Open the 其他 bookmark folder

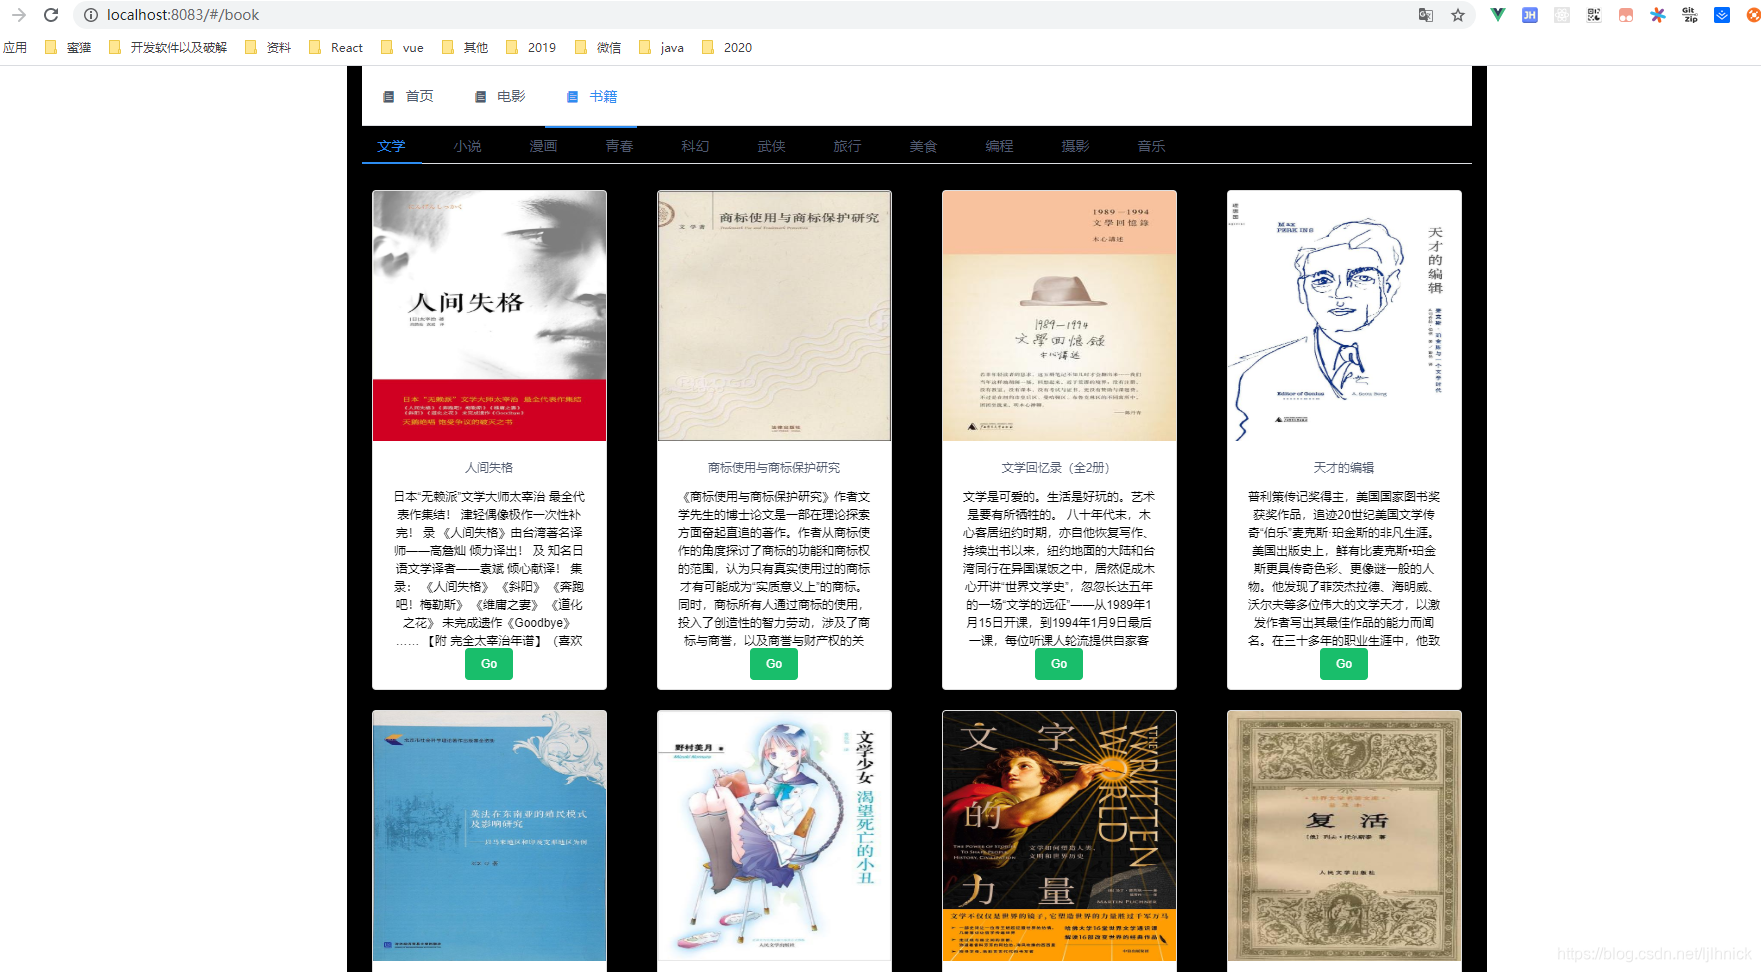465,47
